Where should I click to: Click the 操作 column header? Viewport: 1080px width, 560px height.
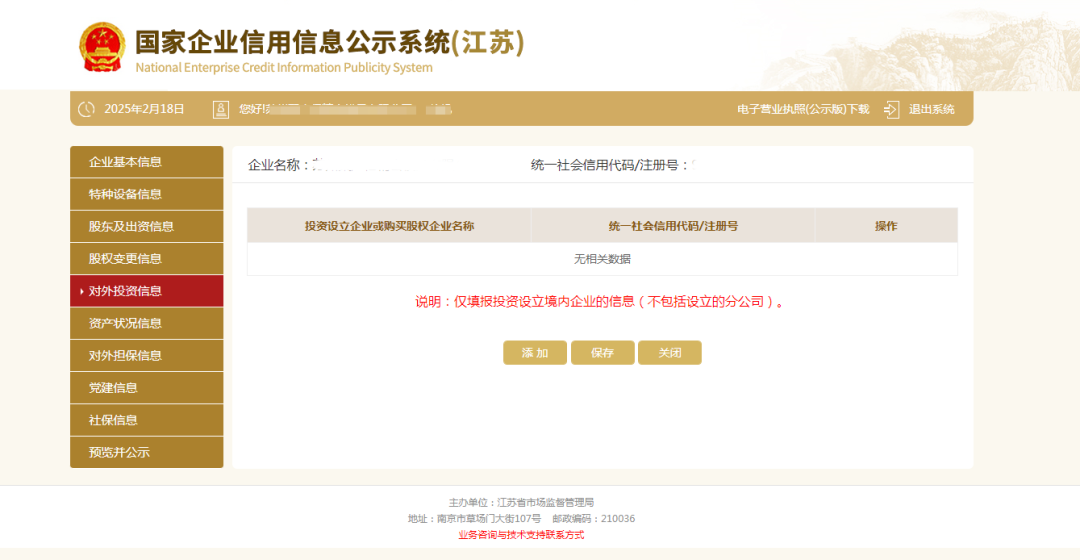[x=886, y=226]
